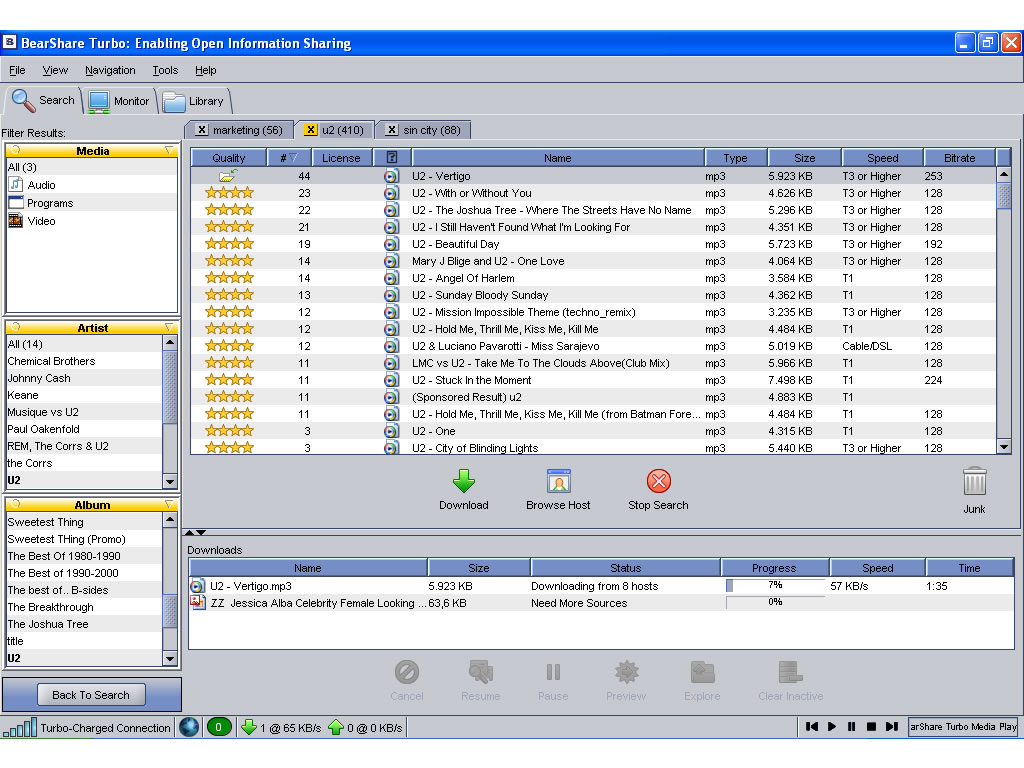The height and width of the screenshot is (768, 1024).
Task: Close the u2 (410) search tab
Action: (311, 130)
